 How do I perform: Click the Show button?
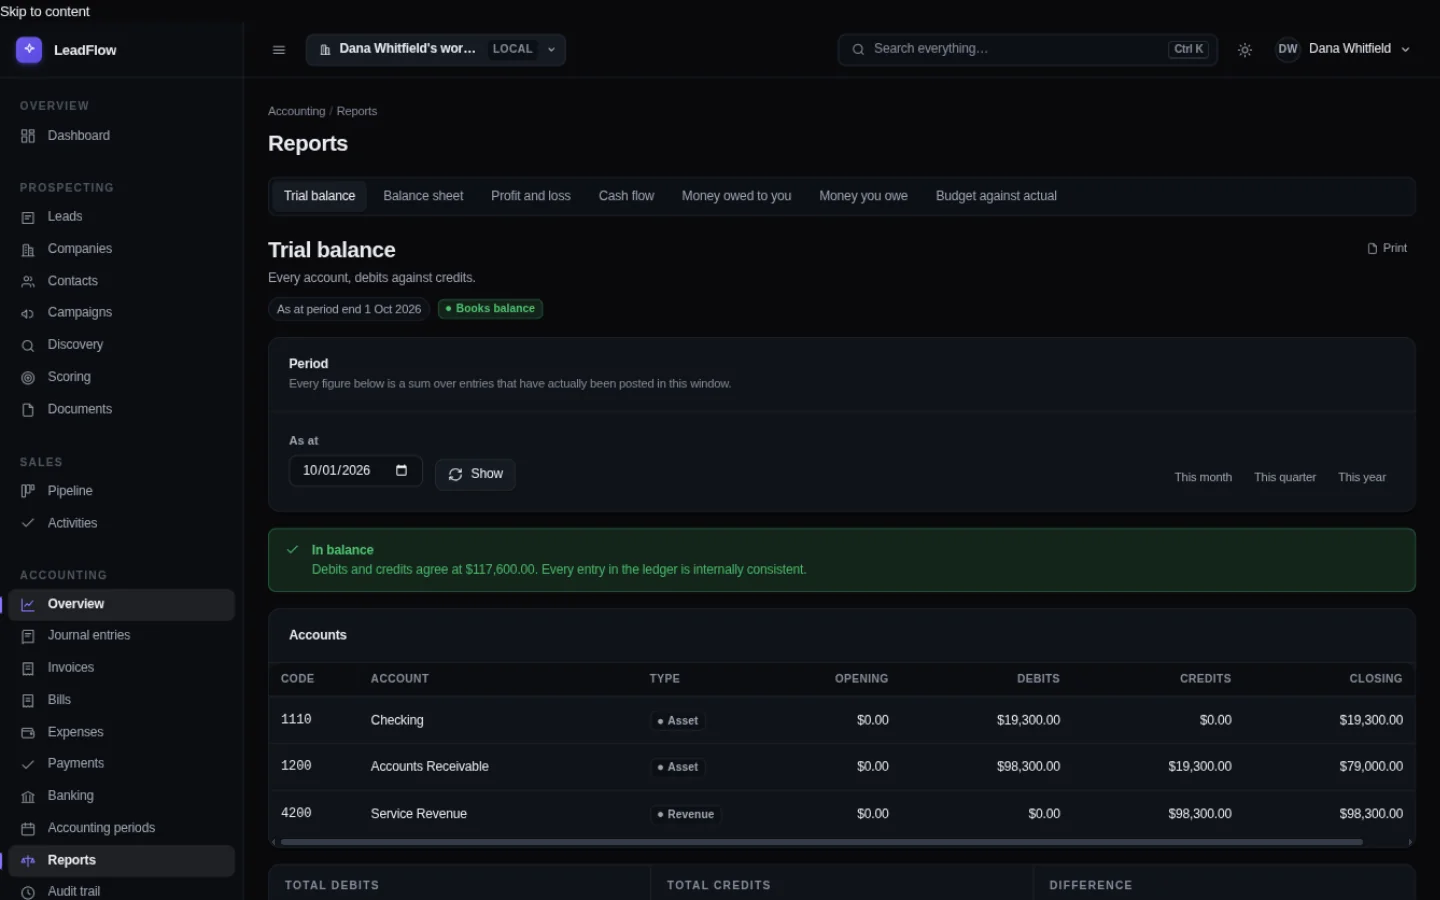pos(475,474)
